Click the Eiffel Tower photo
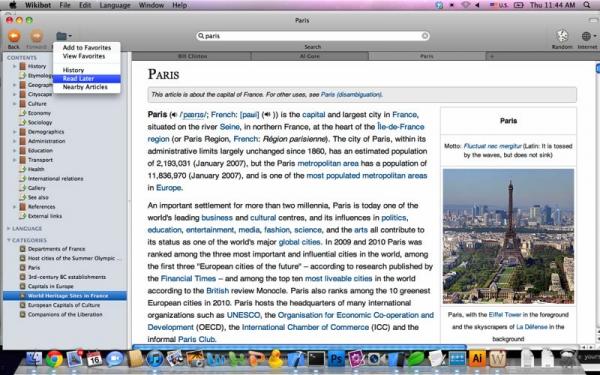This screenshot has height=375, width=600. point(508,236)
